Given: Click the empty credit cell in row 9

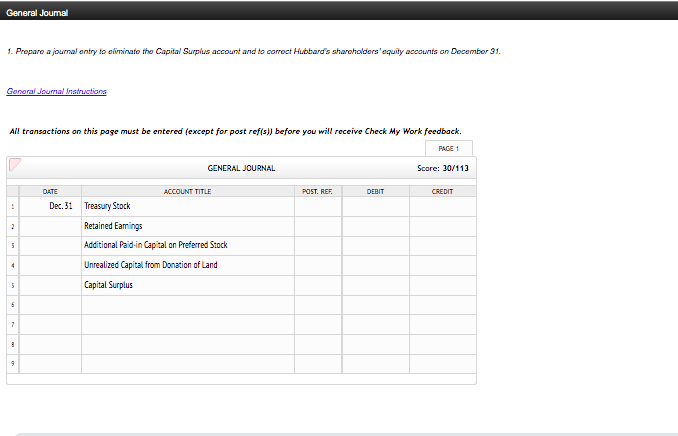Looking at the screenshot, I should coord(443,364).
